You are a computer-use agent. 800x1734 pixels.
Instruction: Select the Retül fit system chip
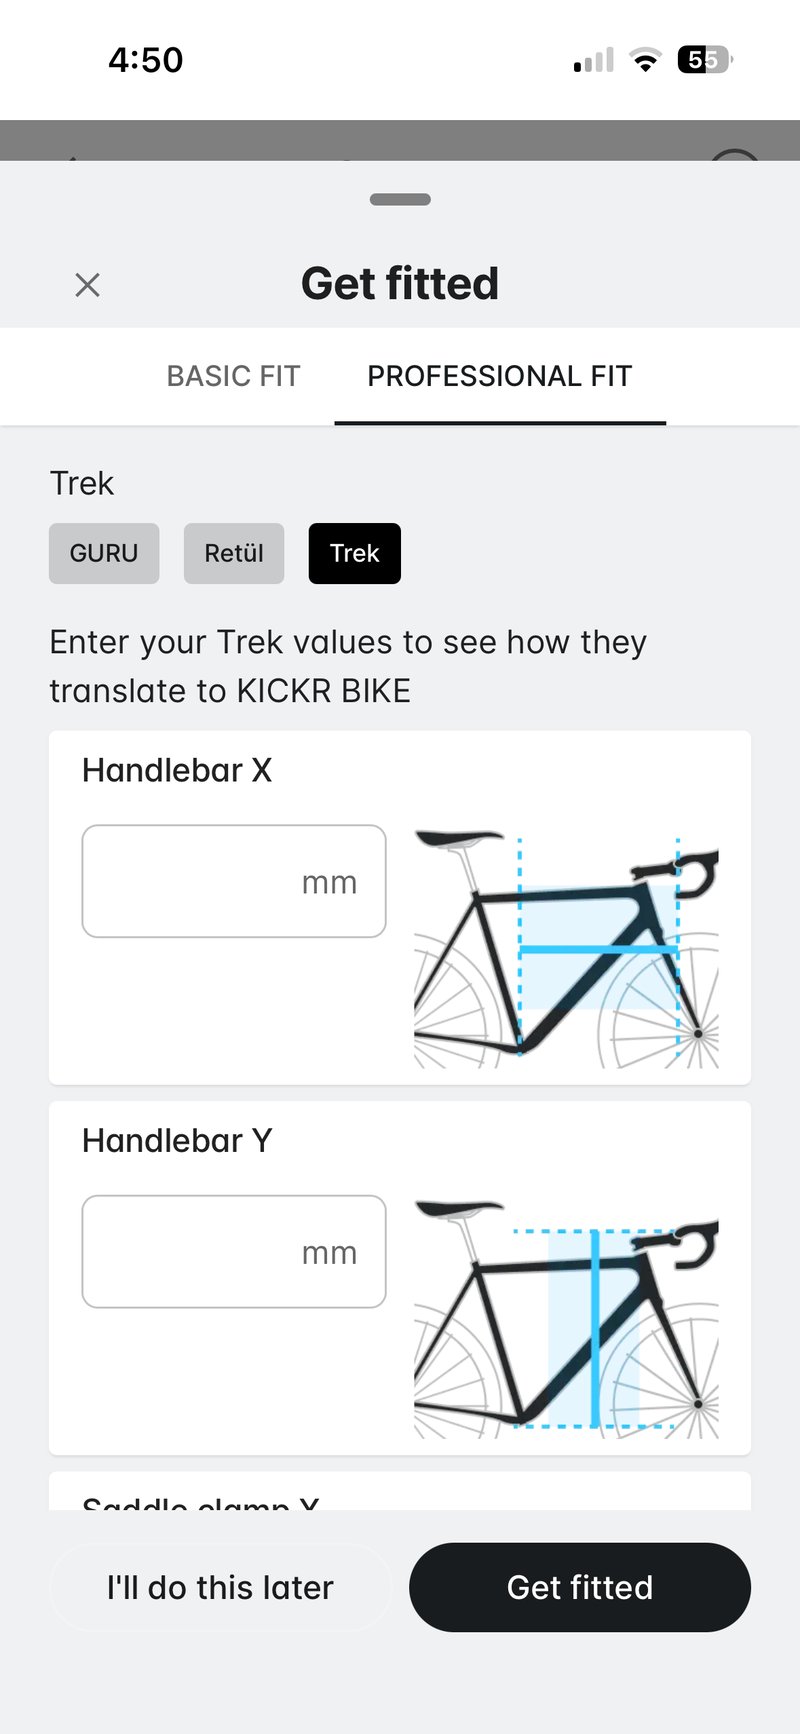pyautogui.click(x=234, y=553)
